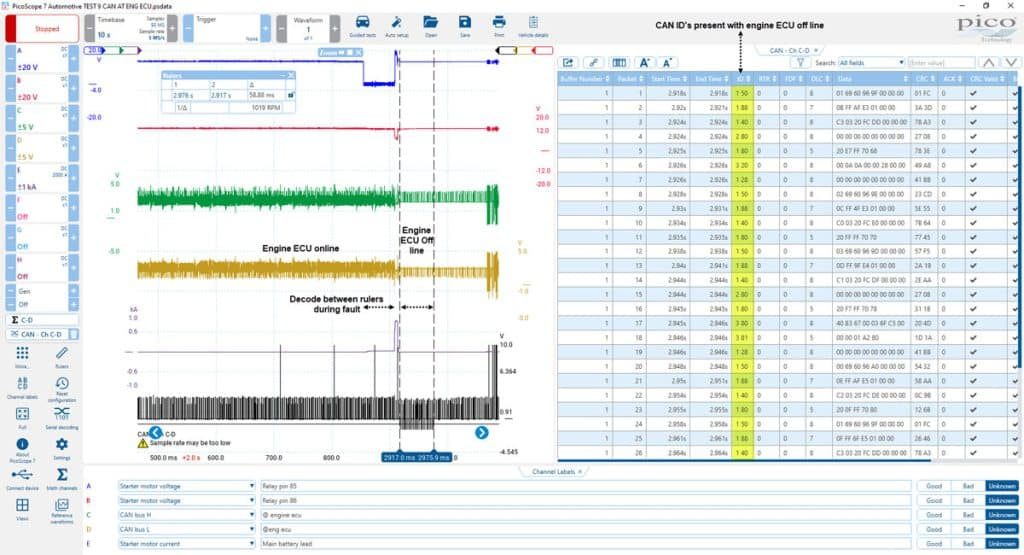This screenshot has width=1024, height=555.
Task: Close the CAN - Ch C-D tab
Action: tap(816, 50)
